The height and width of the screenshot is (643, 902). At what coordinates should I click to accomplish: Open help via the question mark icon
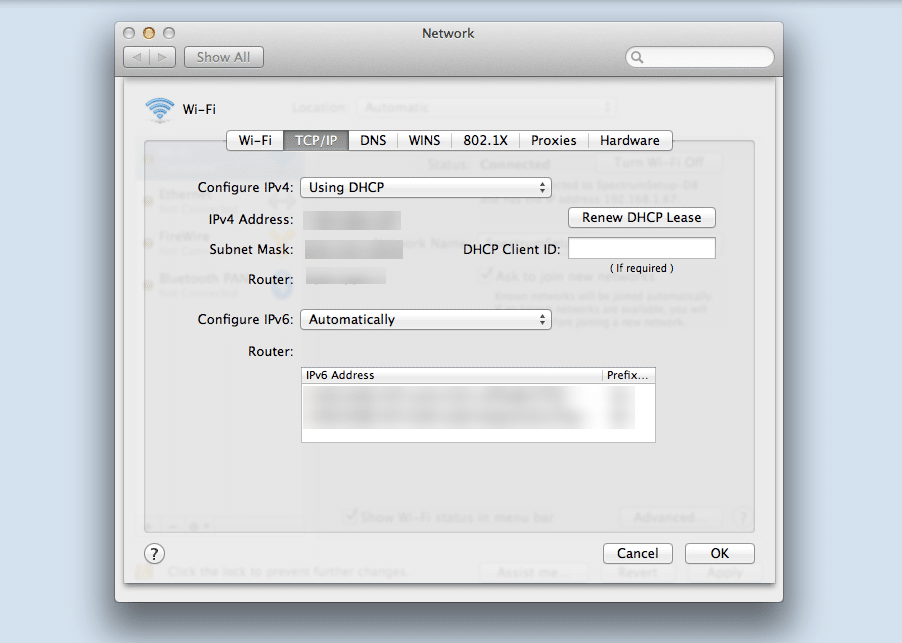(154, 553)
